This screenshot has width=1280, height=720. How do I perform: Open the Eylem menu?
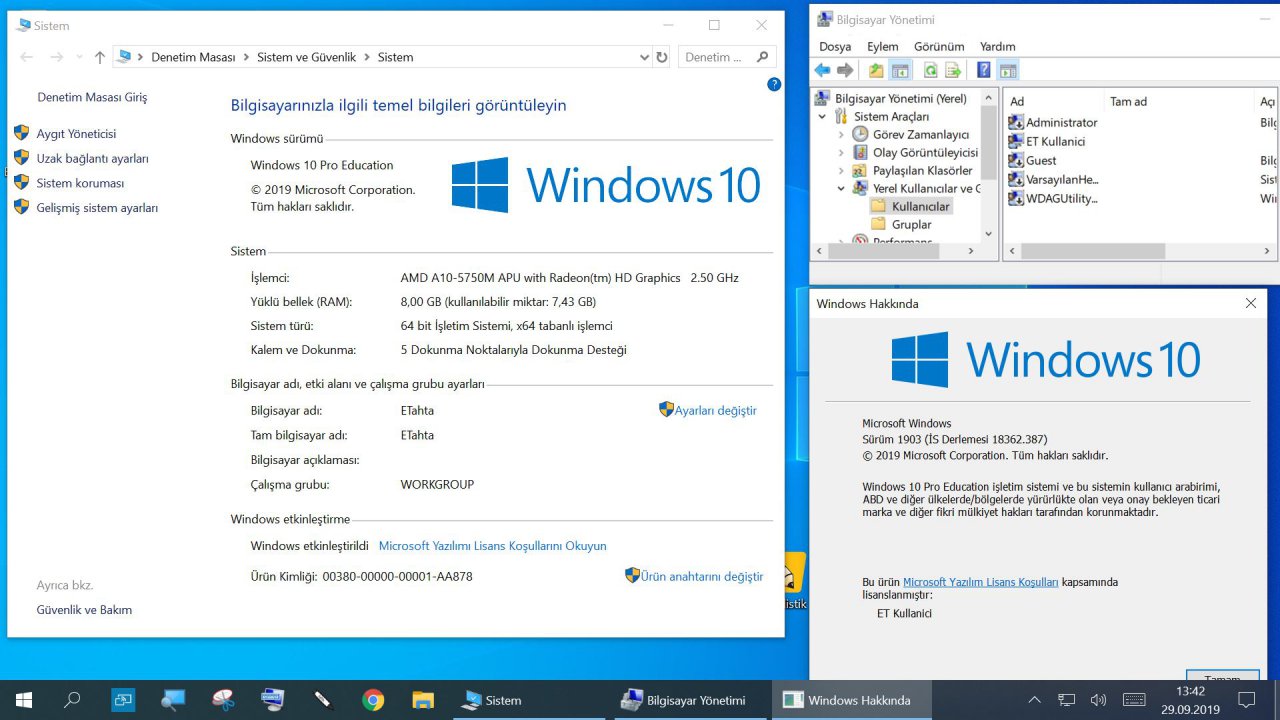[x=882, y=46]
